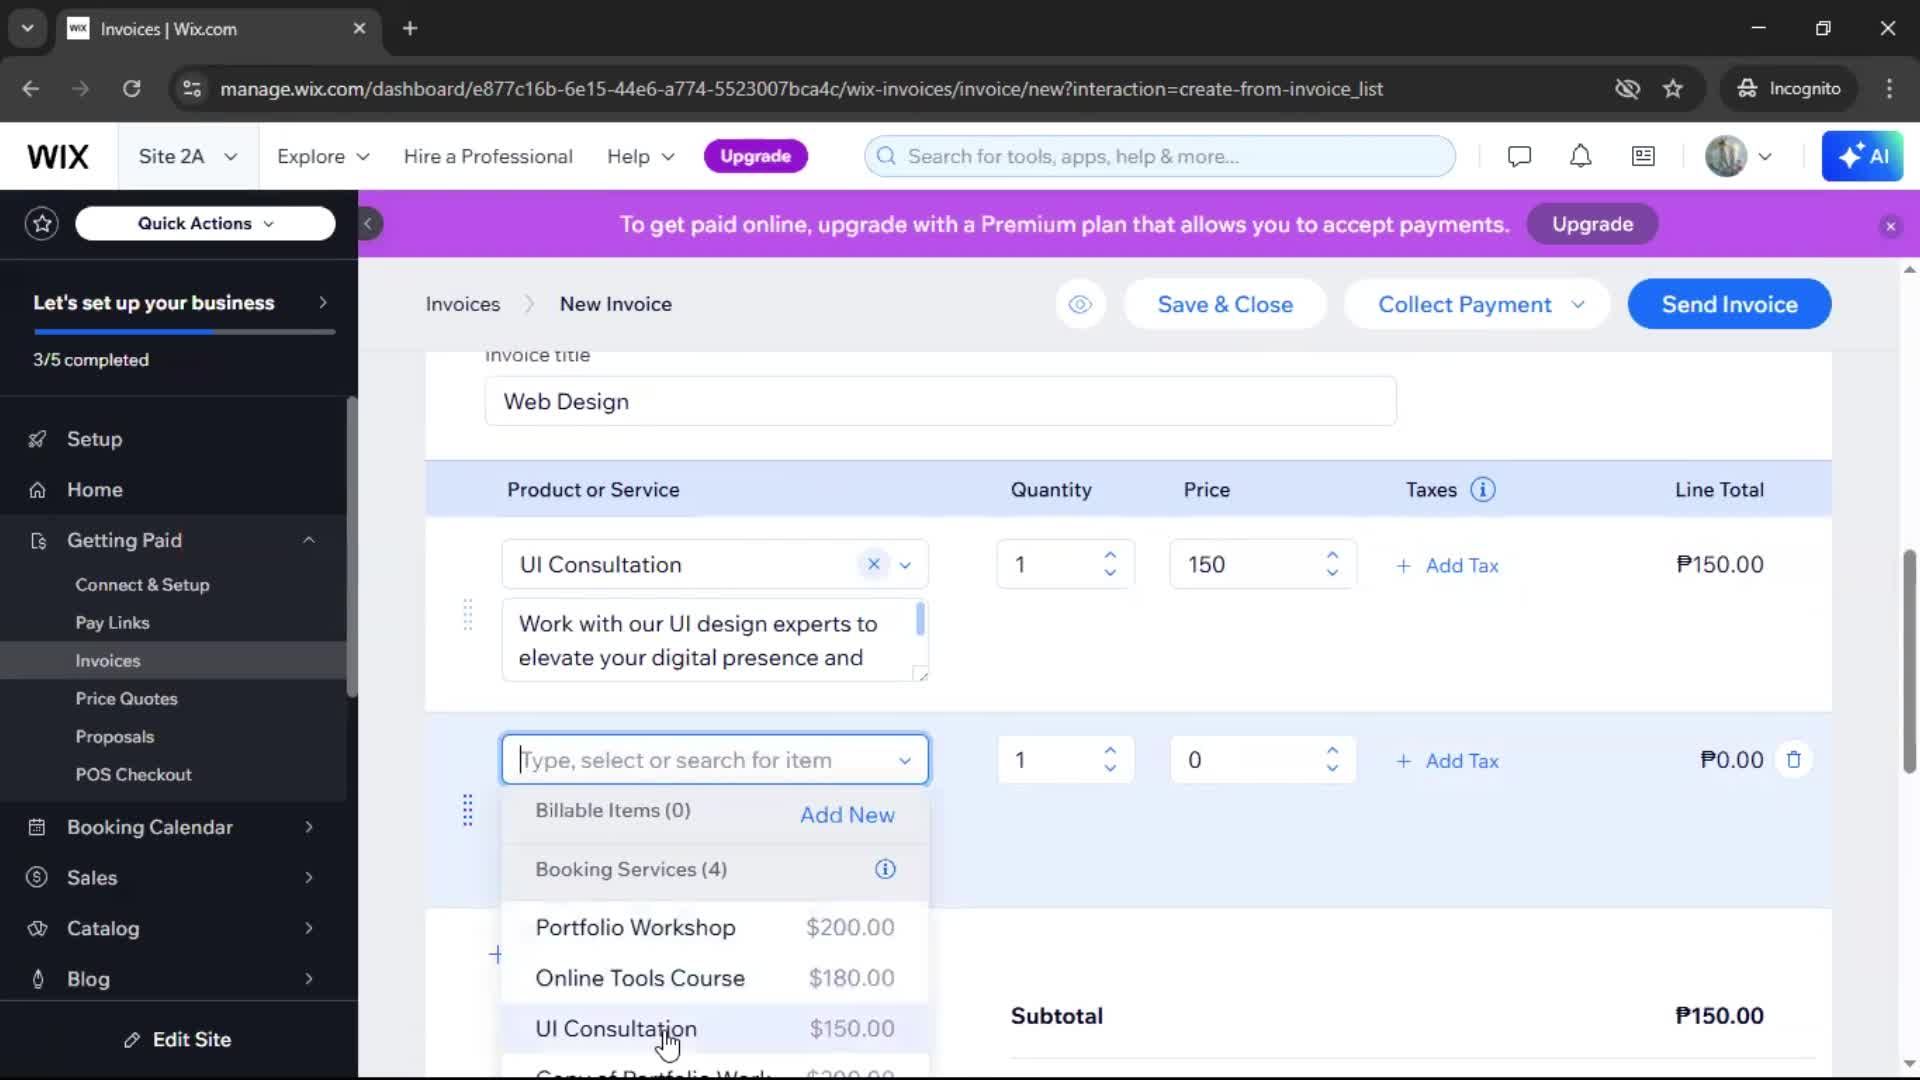The height and width of the screenshot is (1080, 1920).
Task: Open Pay Links in sidebar
Action: [112, 622]
